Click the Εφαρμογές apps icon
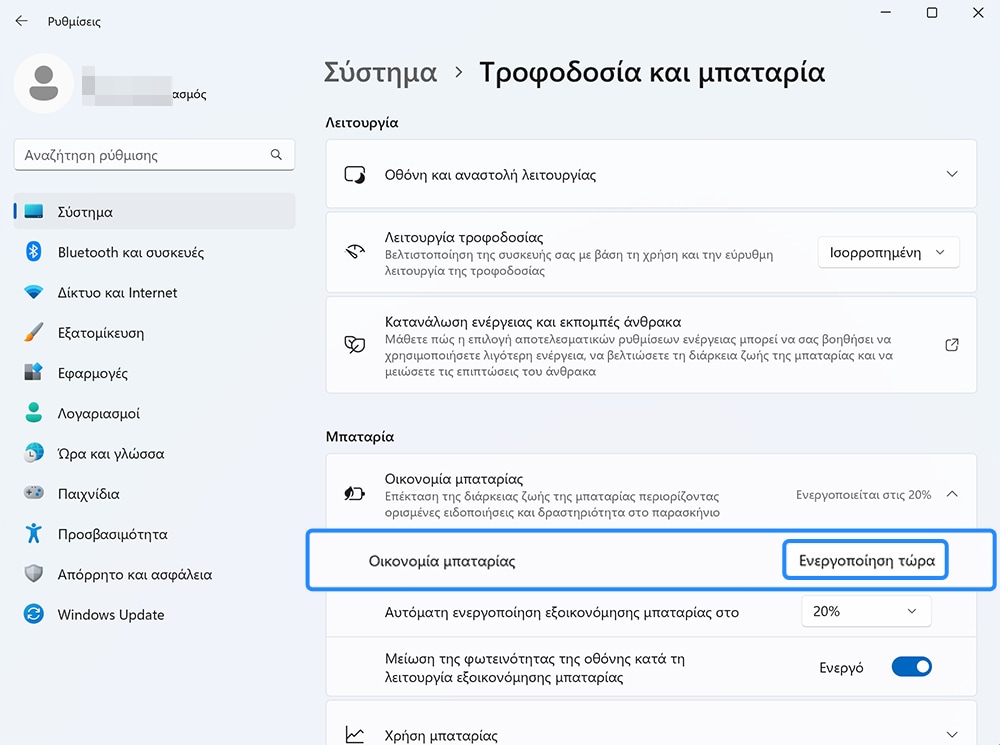 [x=34, y=372]
